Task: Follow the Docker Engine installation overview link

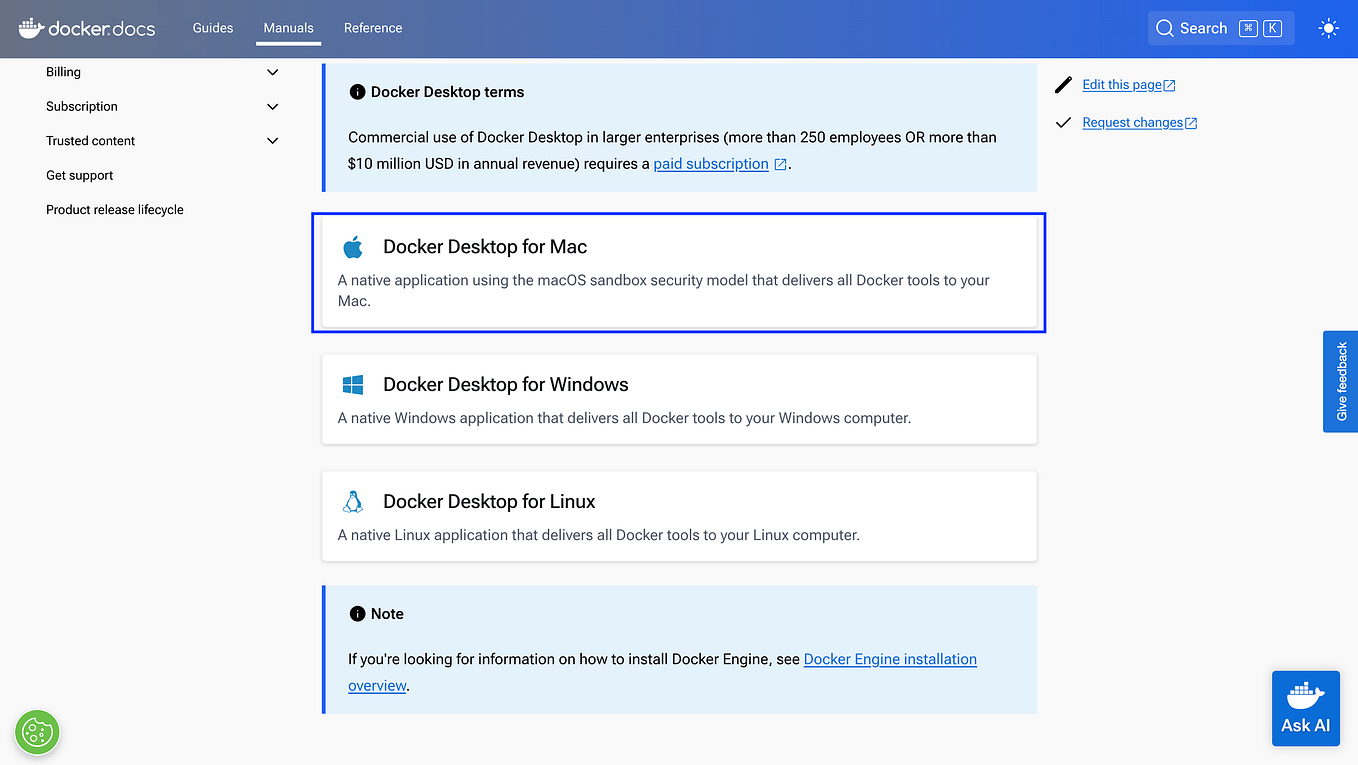Action: pyautogui.click(x=890, y=658)
